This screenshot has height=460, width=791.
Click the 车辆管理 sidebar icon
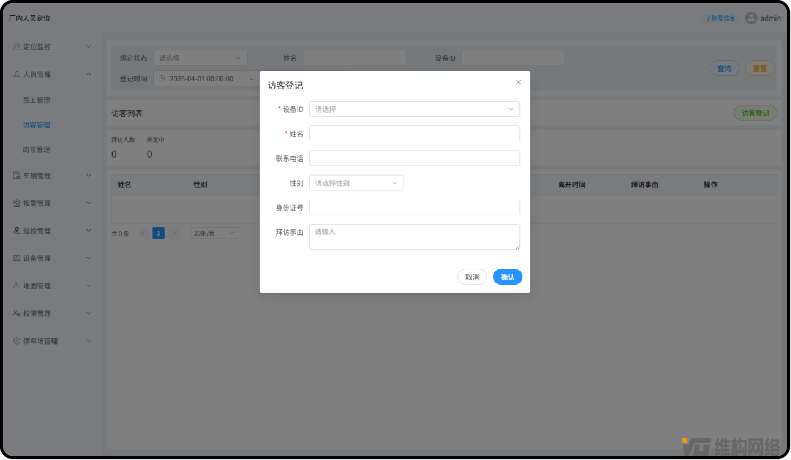click(x=17, y=176)
